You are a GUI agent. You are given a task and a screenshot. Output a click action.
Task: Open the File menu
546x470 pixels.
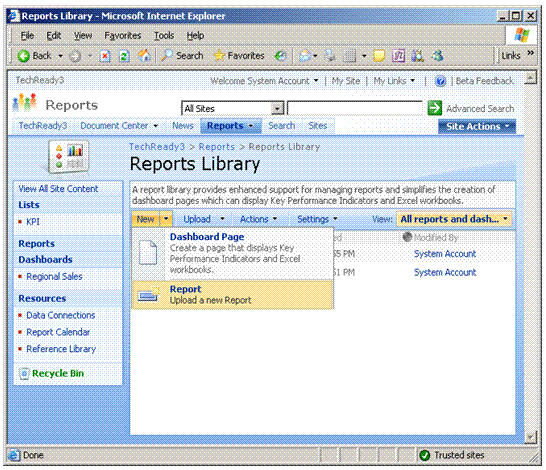click(x=27, y=36)
